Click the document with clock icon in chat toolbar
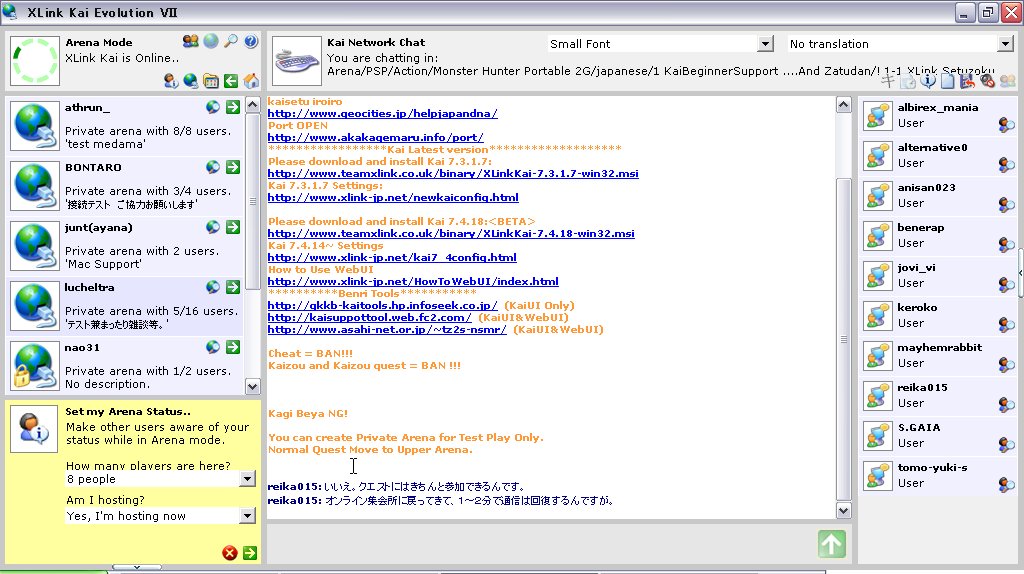 click(x=908, y=81)
